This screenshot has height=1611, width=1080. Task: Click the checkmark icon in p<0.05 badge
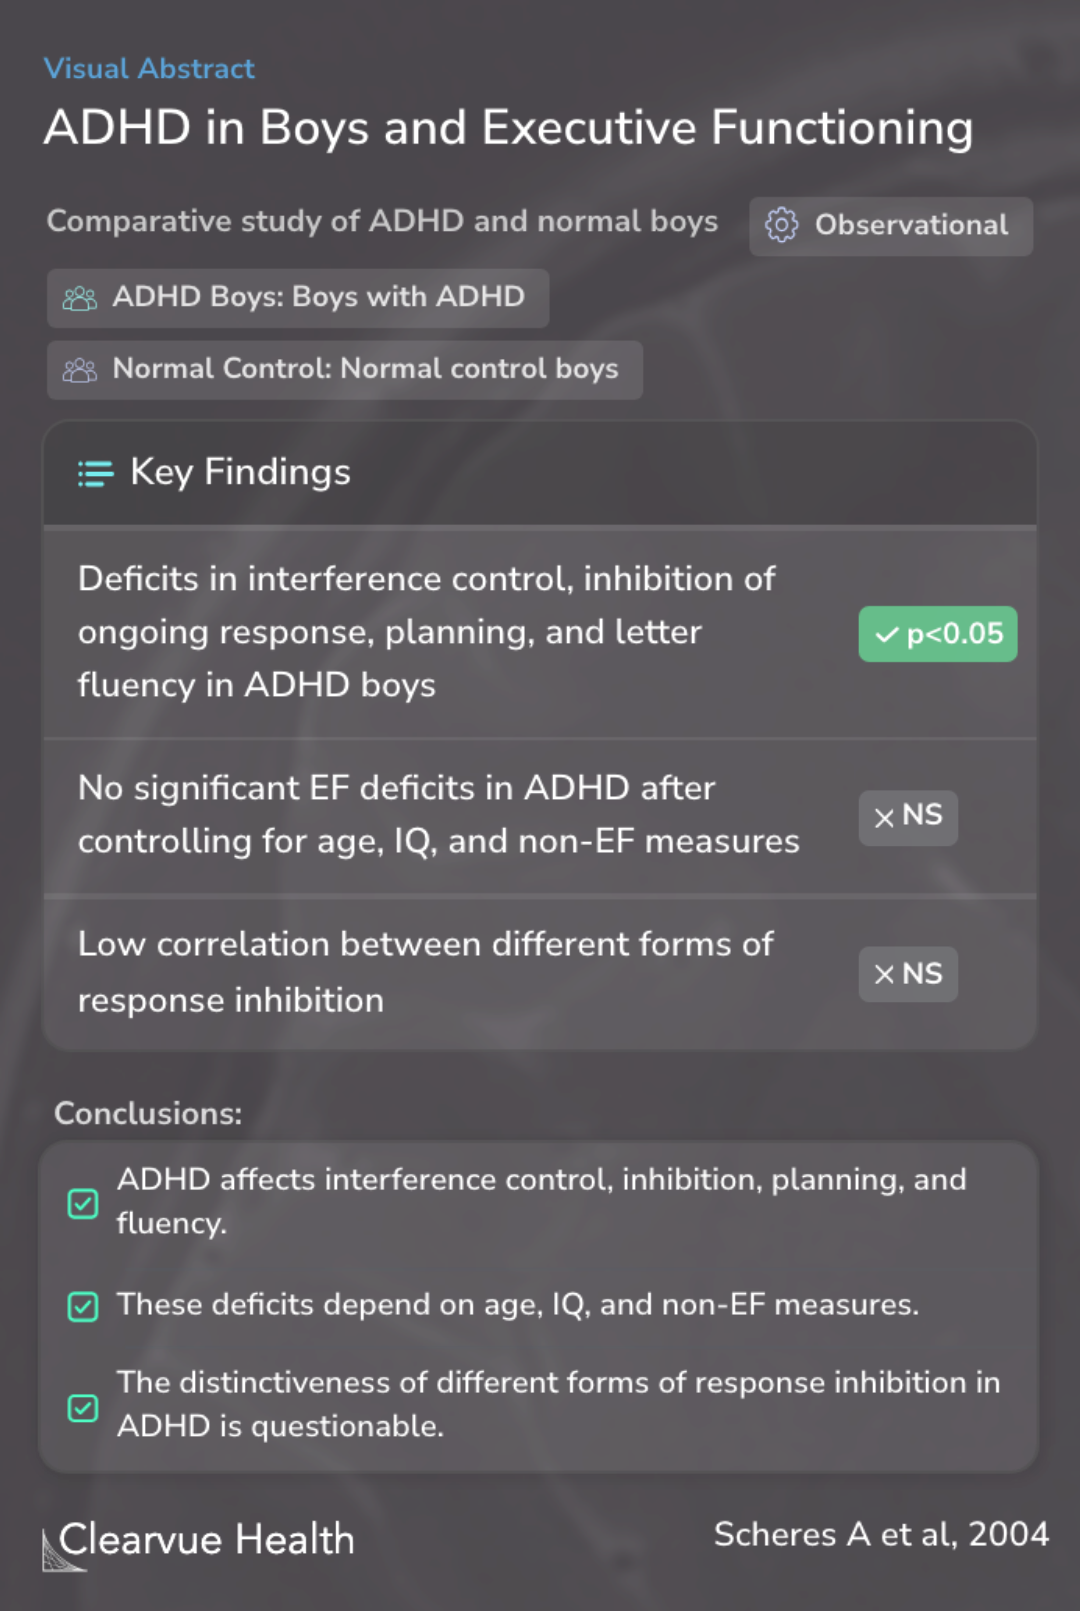(886, 635)
